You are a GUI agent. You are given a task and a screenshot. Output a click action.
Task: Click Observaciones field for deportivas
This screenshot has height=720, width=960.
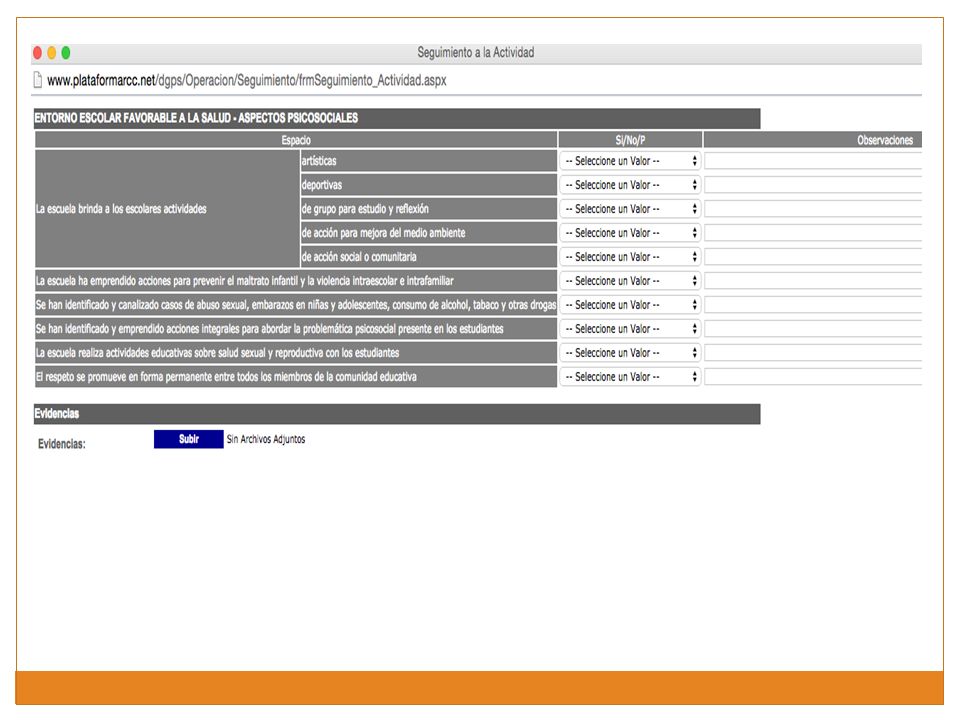813,185
